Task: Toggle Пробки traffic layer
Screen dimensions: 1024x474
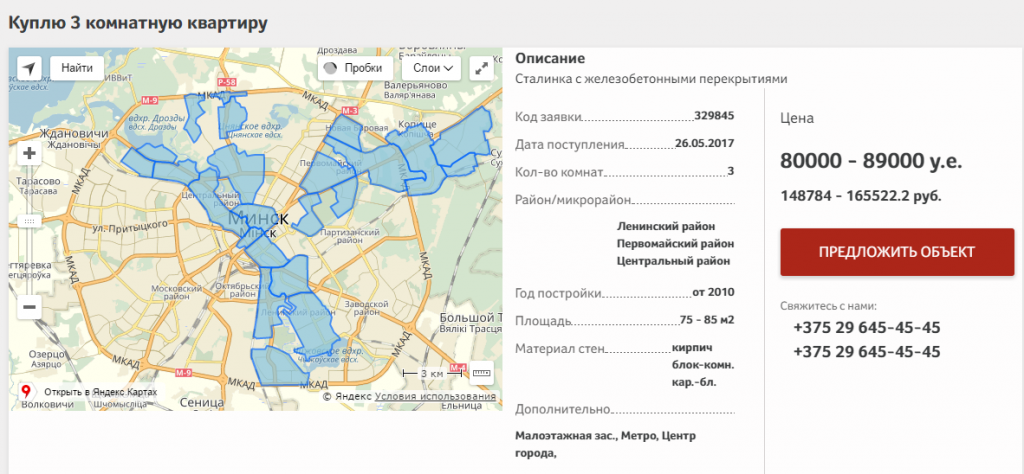Action: click(x=352, y=68)
